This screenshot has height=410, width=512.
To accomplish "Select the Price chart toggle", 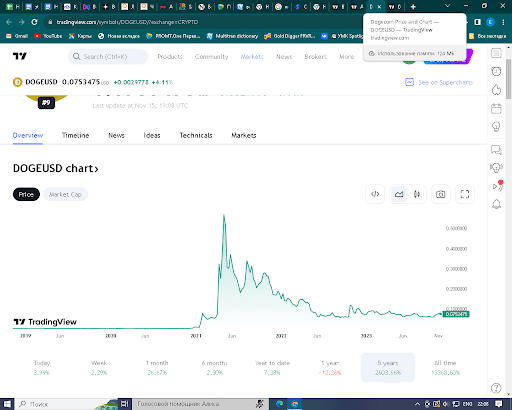I will pos(26,194).
